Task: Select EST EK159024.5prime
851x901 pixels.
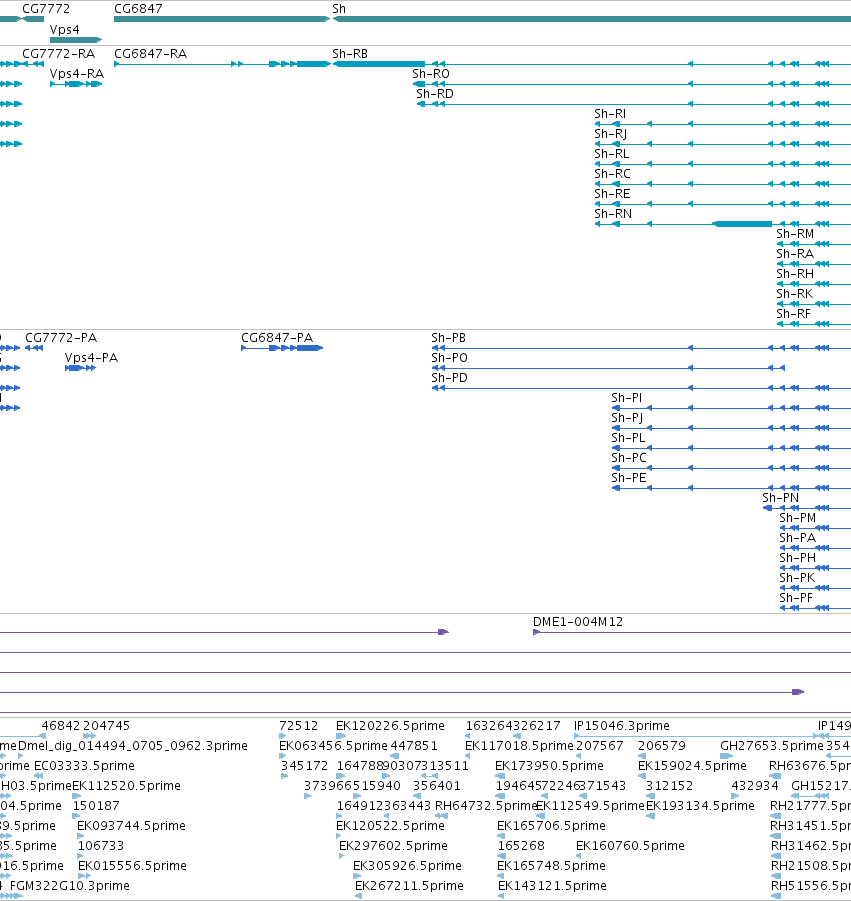Action: coord(692,766)
